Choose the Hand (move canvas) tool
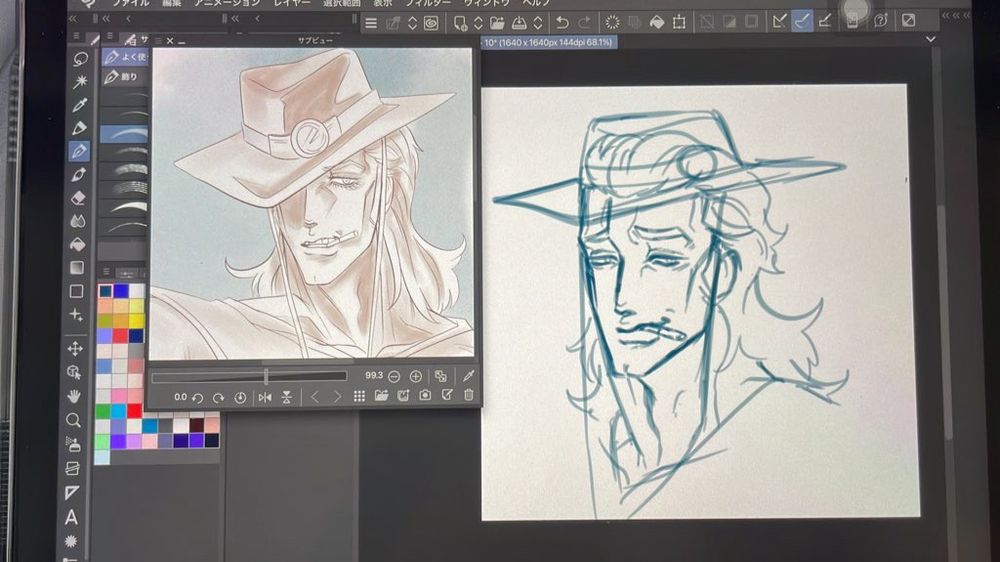The height and width of the screenshot is (562, 1000). coord(74,396)
